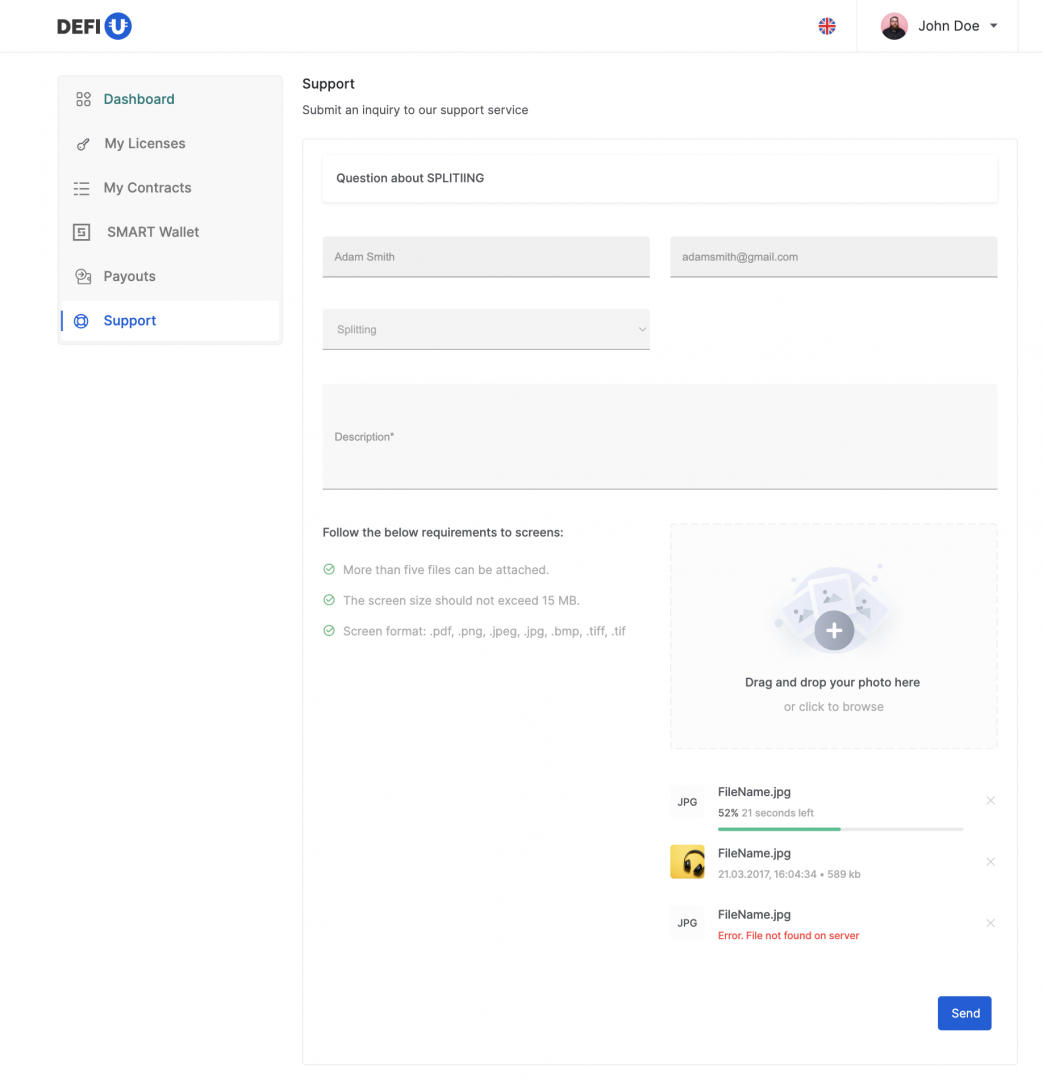Image resolution: width=1043 pixels, height=1080 pixels.
Task: Click the checkmark beside 15 MB size rule
Action: click(329, 600)
